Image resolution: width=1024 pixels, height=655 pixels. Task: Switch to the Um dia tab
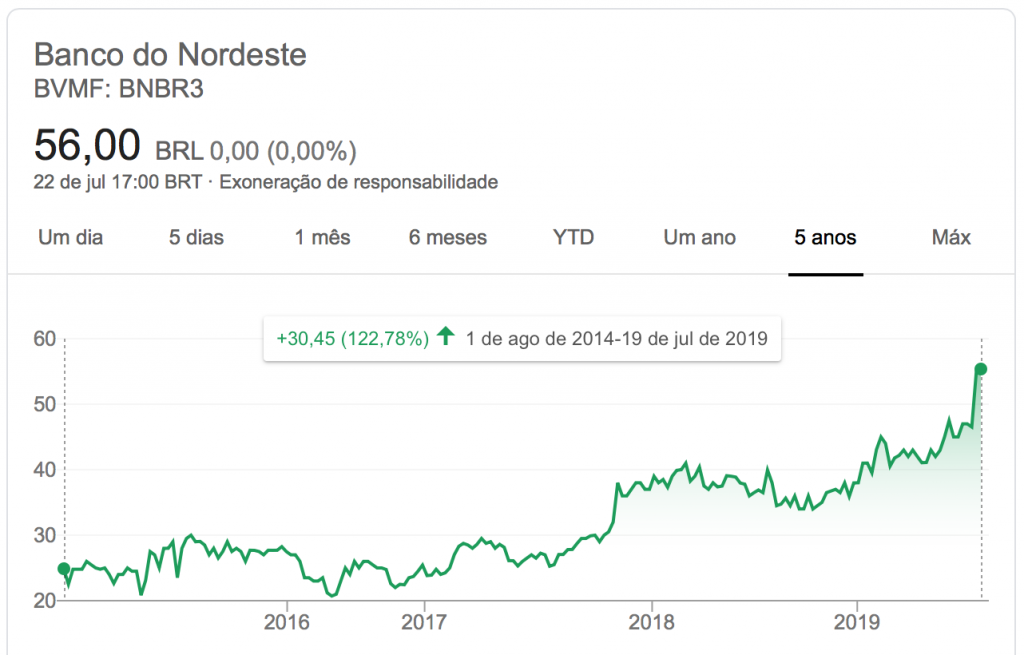[70, 238]
